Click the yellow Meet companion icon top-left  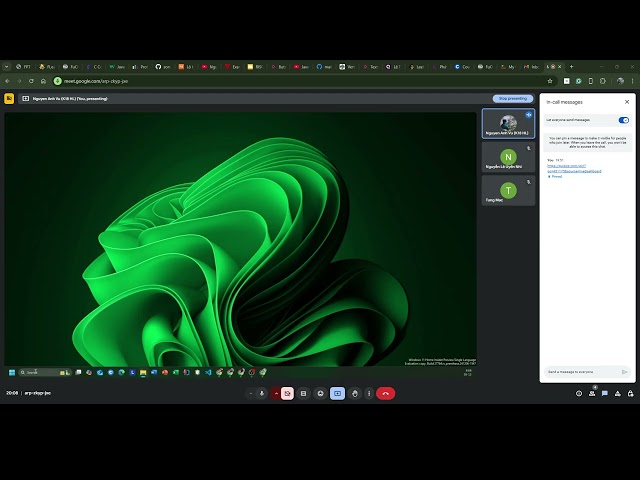9,98
